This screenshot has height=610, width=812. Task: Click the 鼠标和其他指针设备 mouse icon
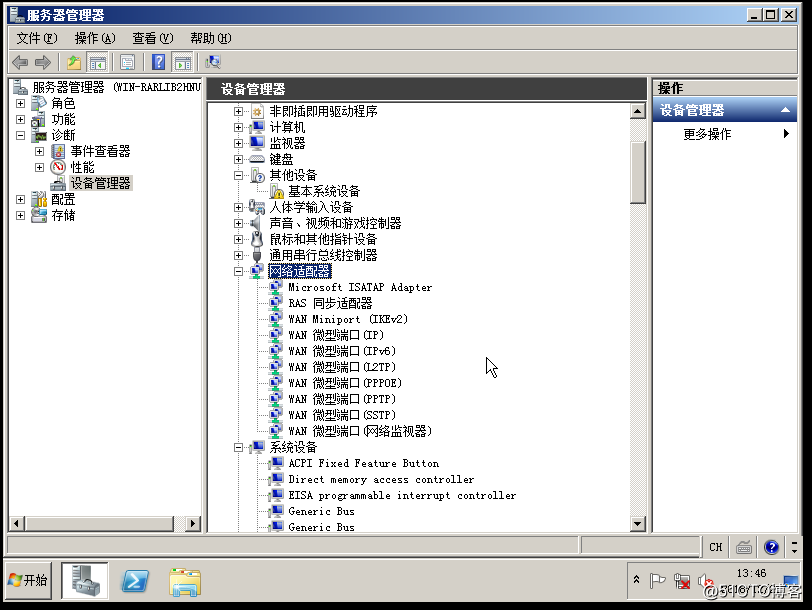pyautogui.click(x=257, y=239)
